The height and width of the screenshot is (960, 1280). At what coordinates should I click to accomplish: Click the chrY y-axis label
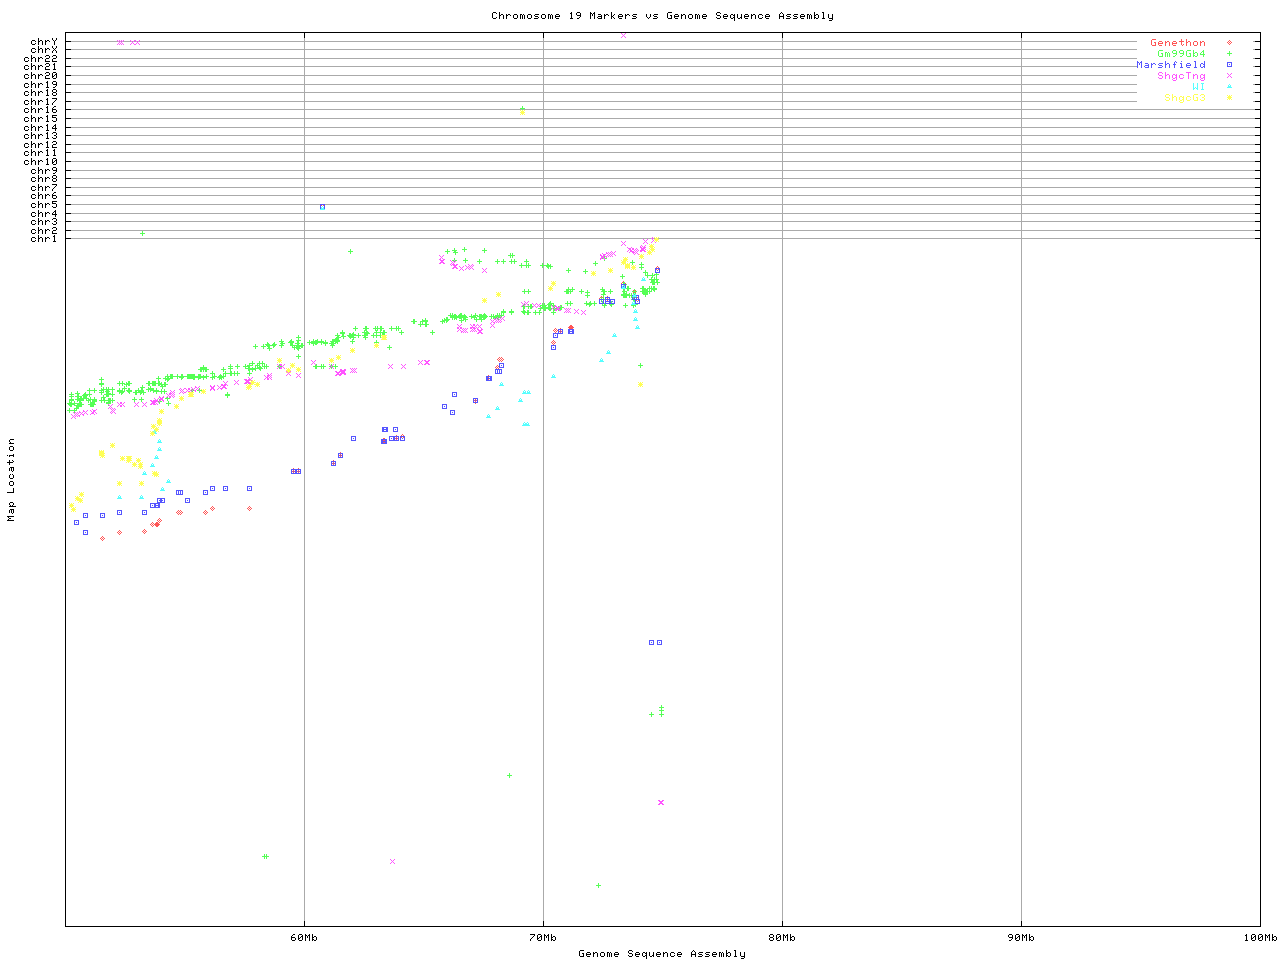tap(44, 41)
